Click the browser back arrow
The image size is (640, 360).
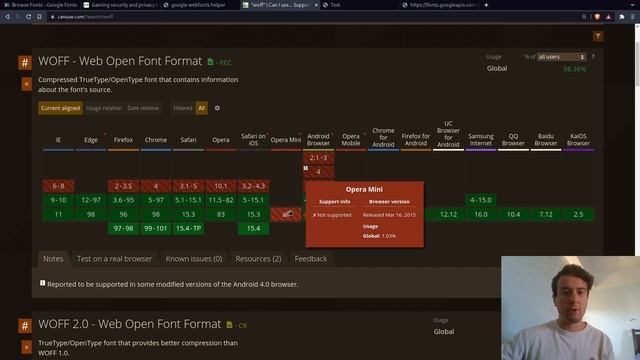tap(7, 17)
